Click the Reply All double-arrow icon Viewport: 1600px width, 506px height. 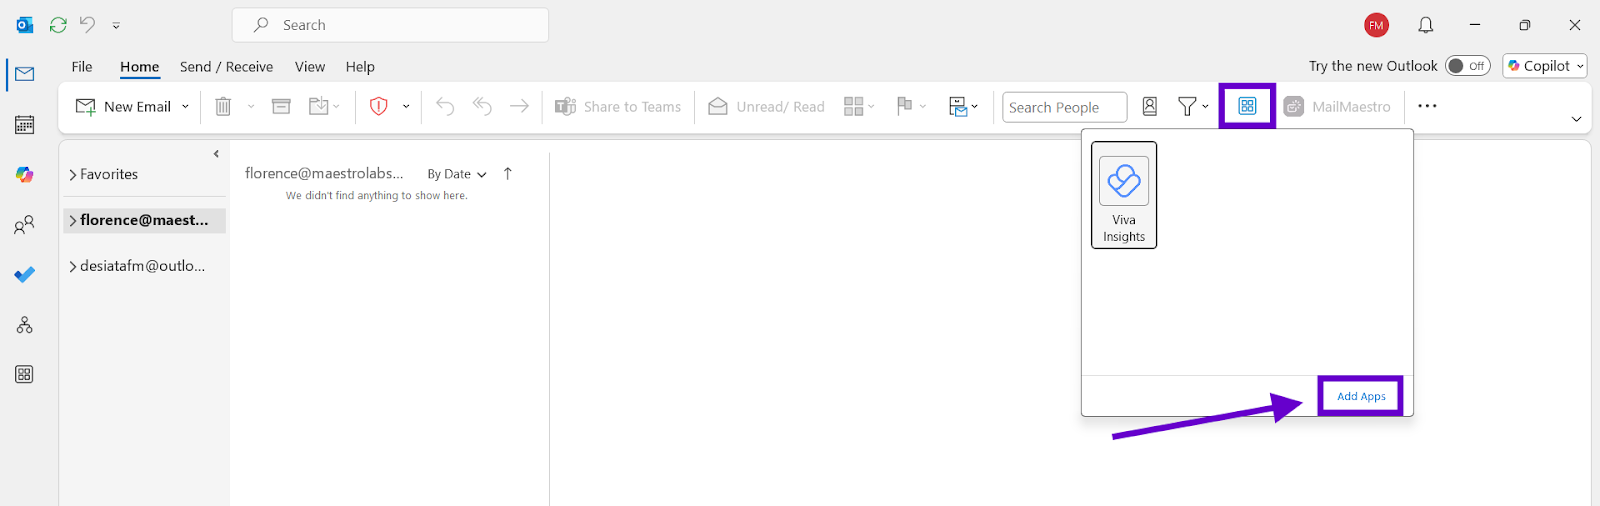(482, 106)
